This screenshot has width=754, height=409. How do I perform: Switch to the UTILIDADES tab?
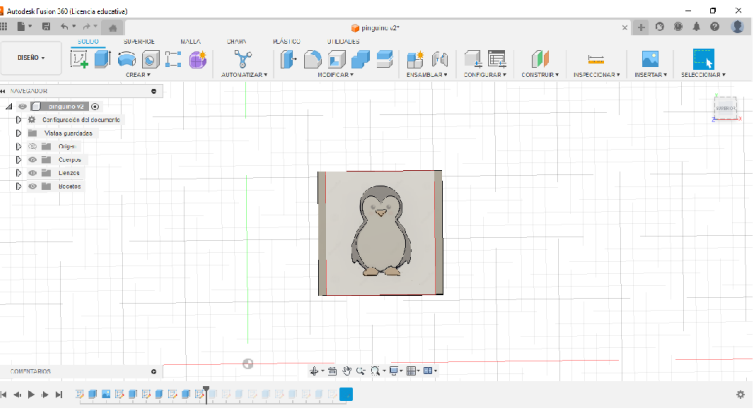click(343, 42)
